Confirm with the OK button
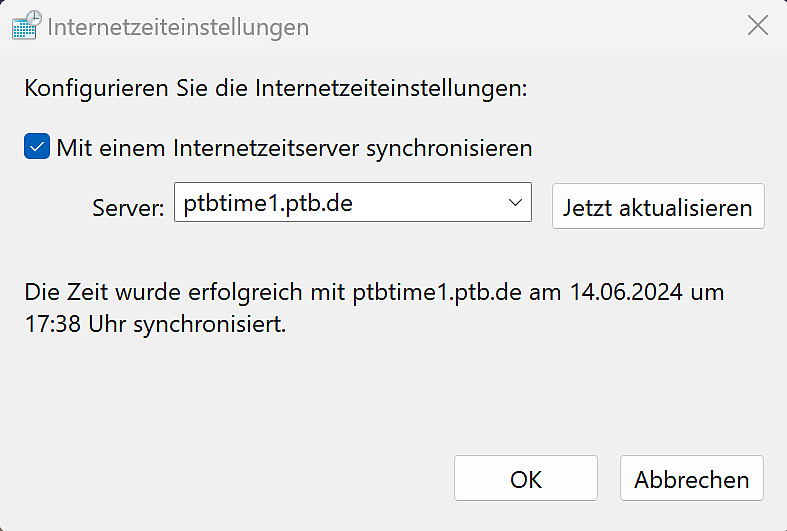The image size is (787, 531). (x=526, y=478)
